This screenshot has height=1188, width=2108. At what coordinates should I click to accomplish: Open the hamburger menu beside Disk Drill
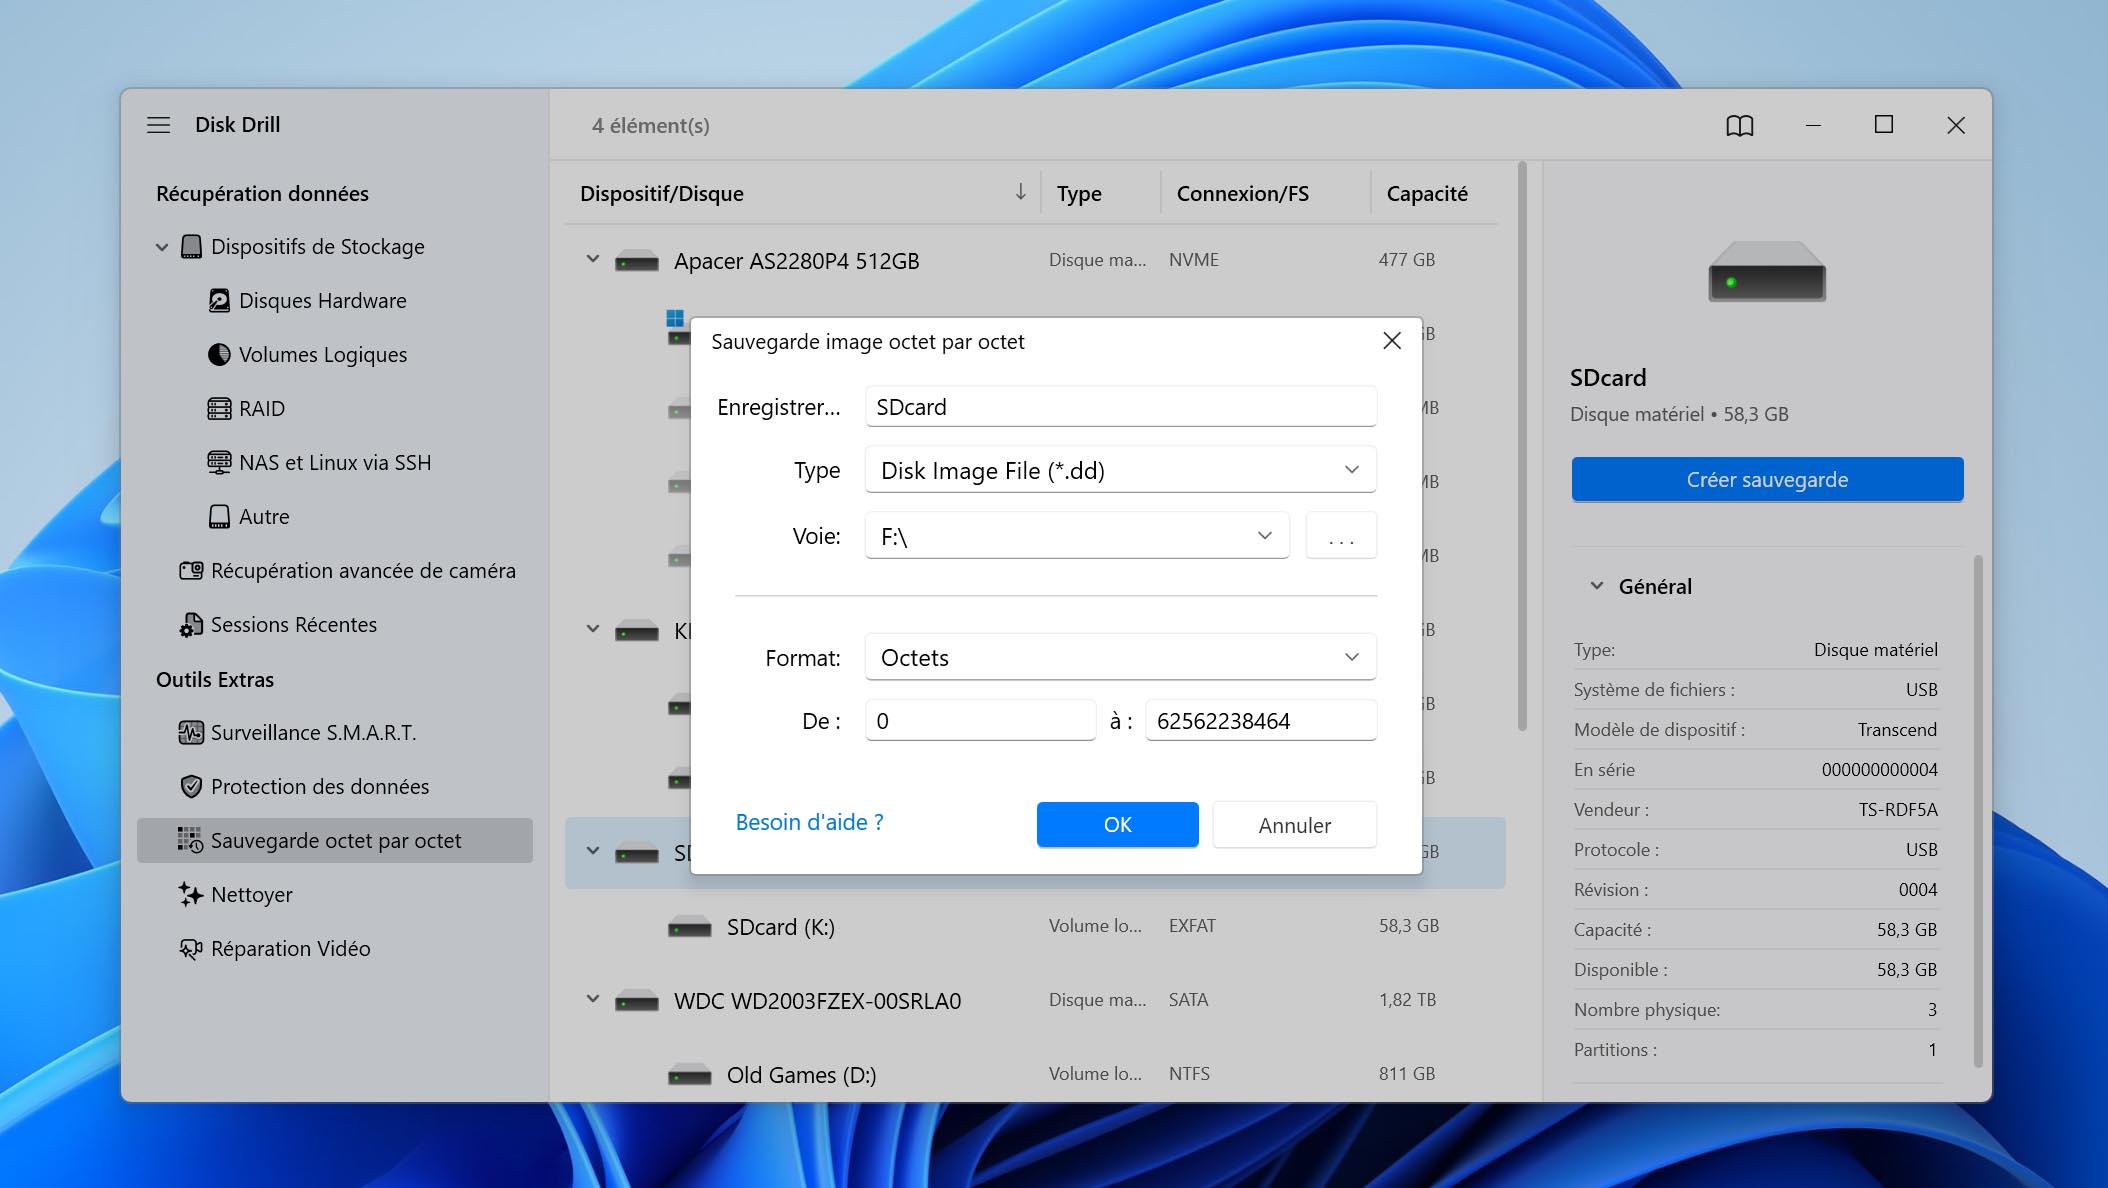click(158, 125)
